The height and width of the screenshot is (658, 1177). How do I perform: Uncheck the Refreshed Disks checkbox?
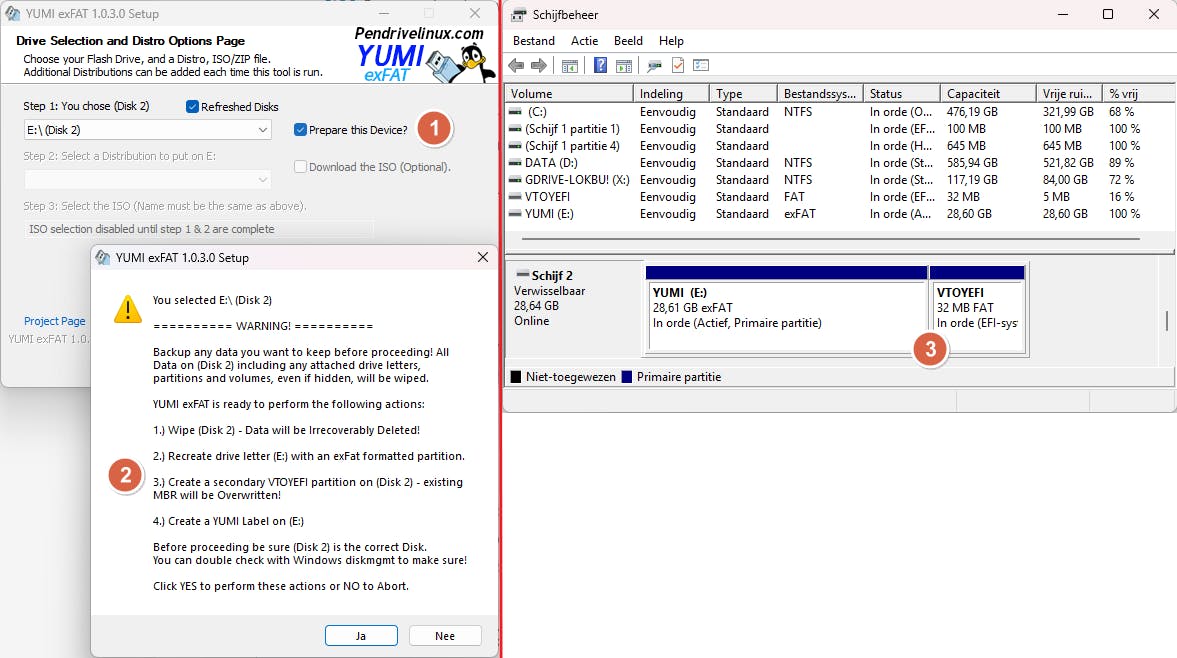pyautogui.click(x=192, y=107)
